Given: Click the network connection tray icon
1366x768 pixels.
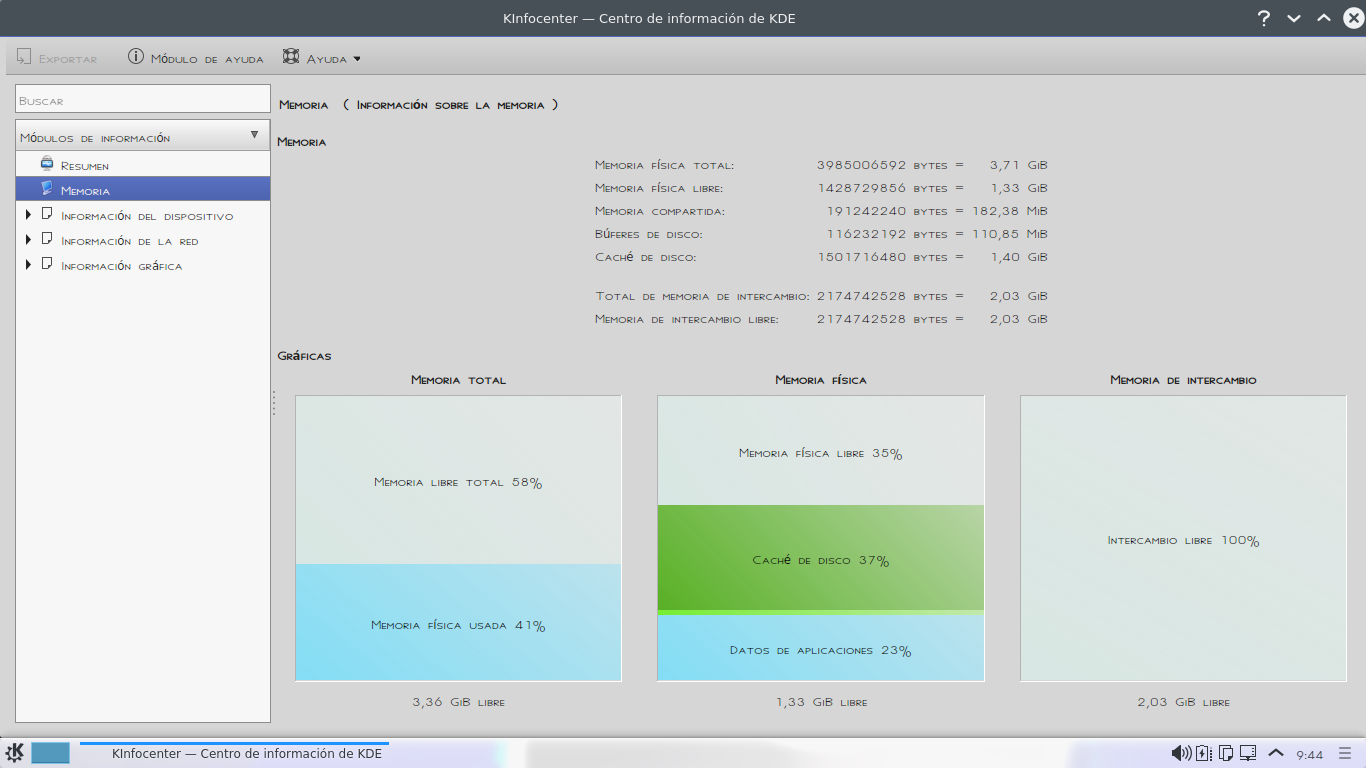Looking at the screenshot, I should [x=1248, y=753].
